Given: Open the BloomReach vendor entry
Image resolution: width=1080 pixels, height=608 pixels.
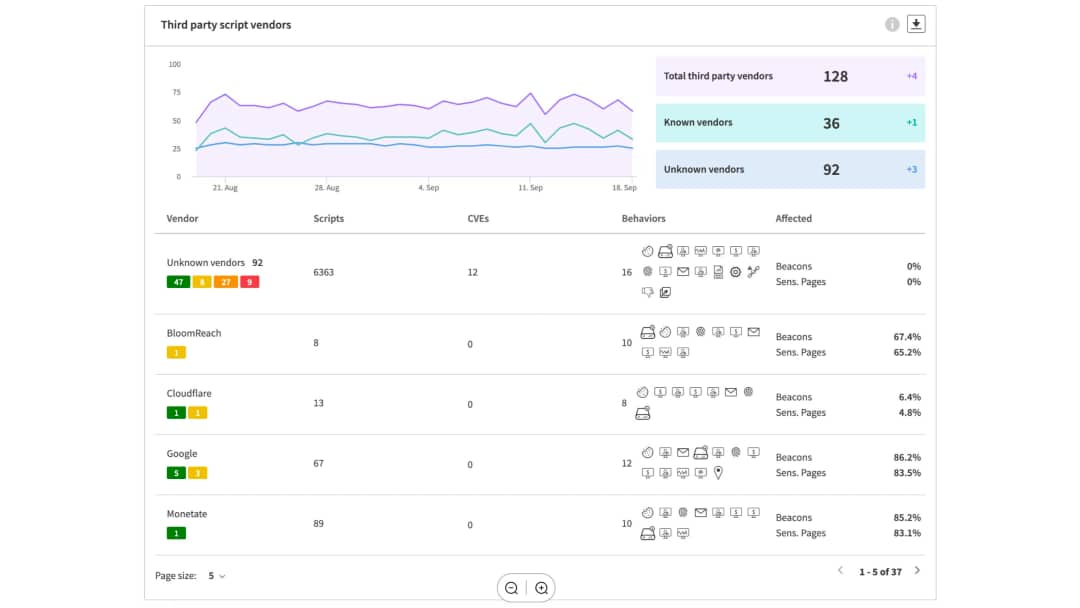Looking at the screenshot, I should click(194, 333).
